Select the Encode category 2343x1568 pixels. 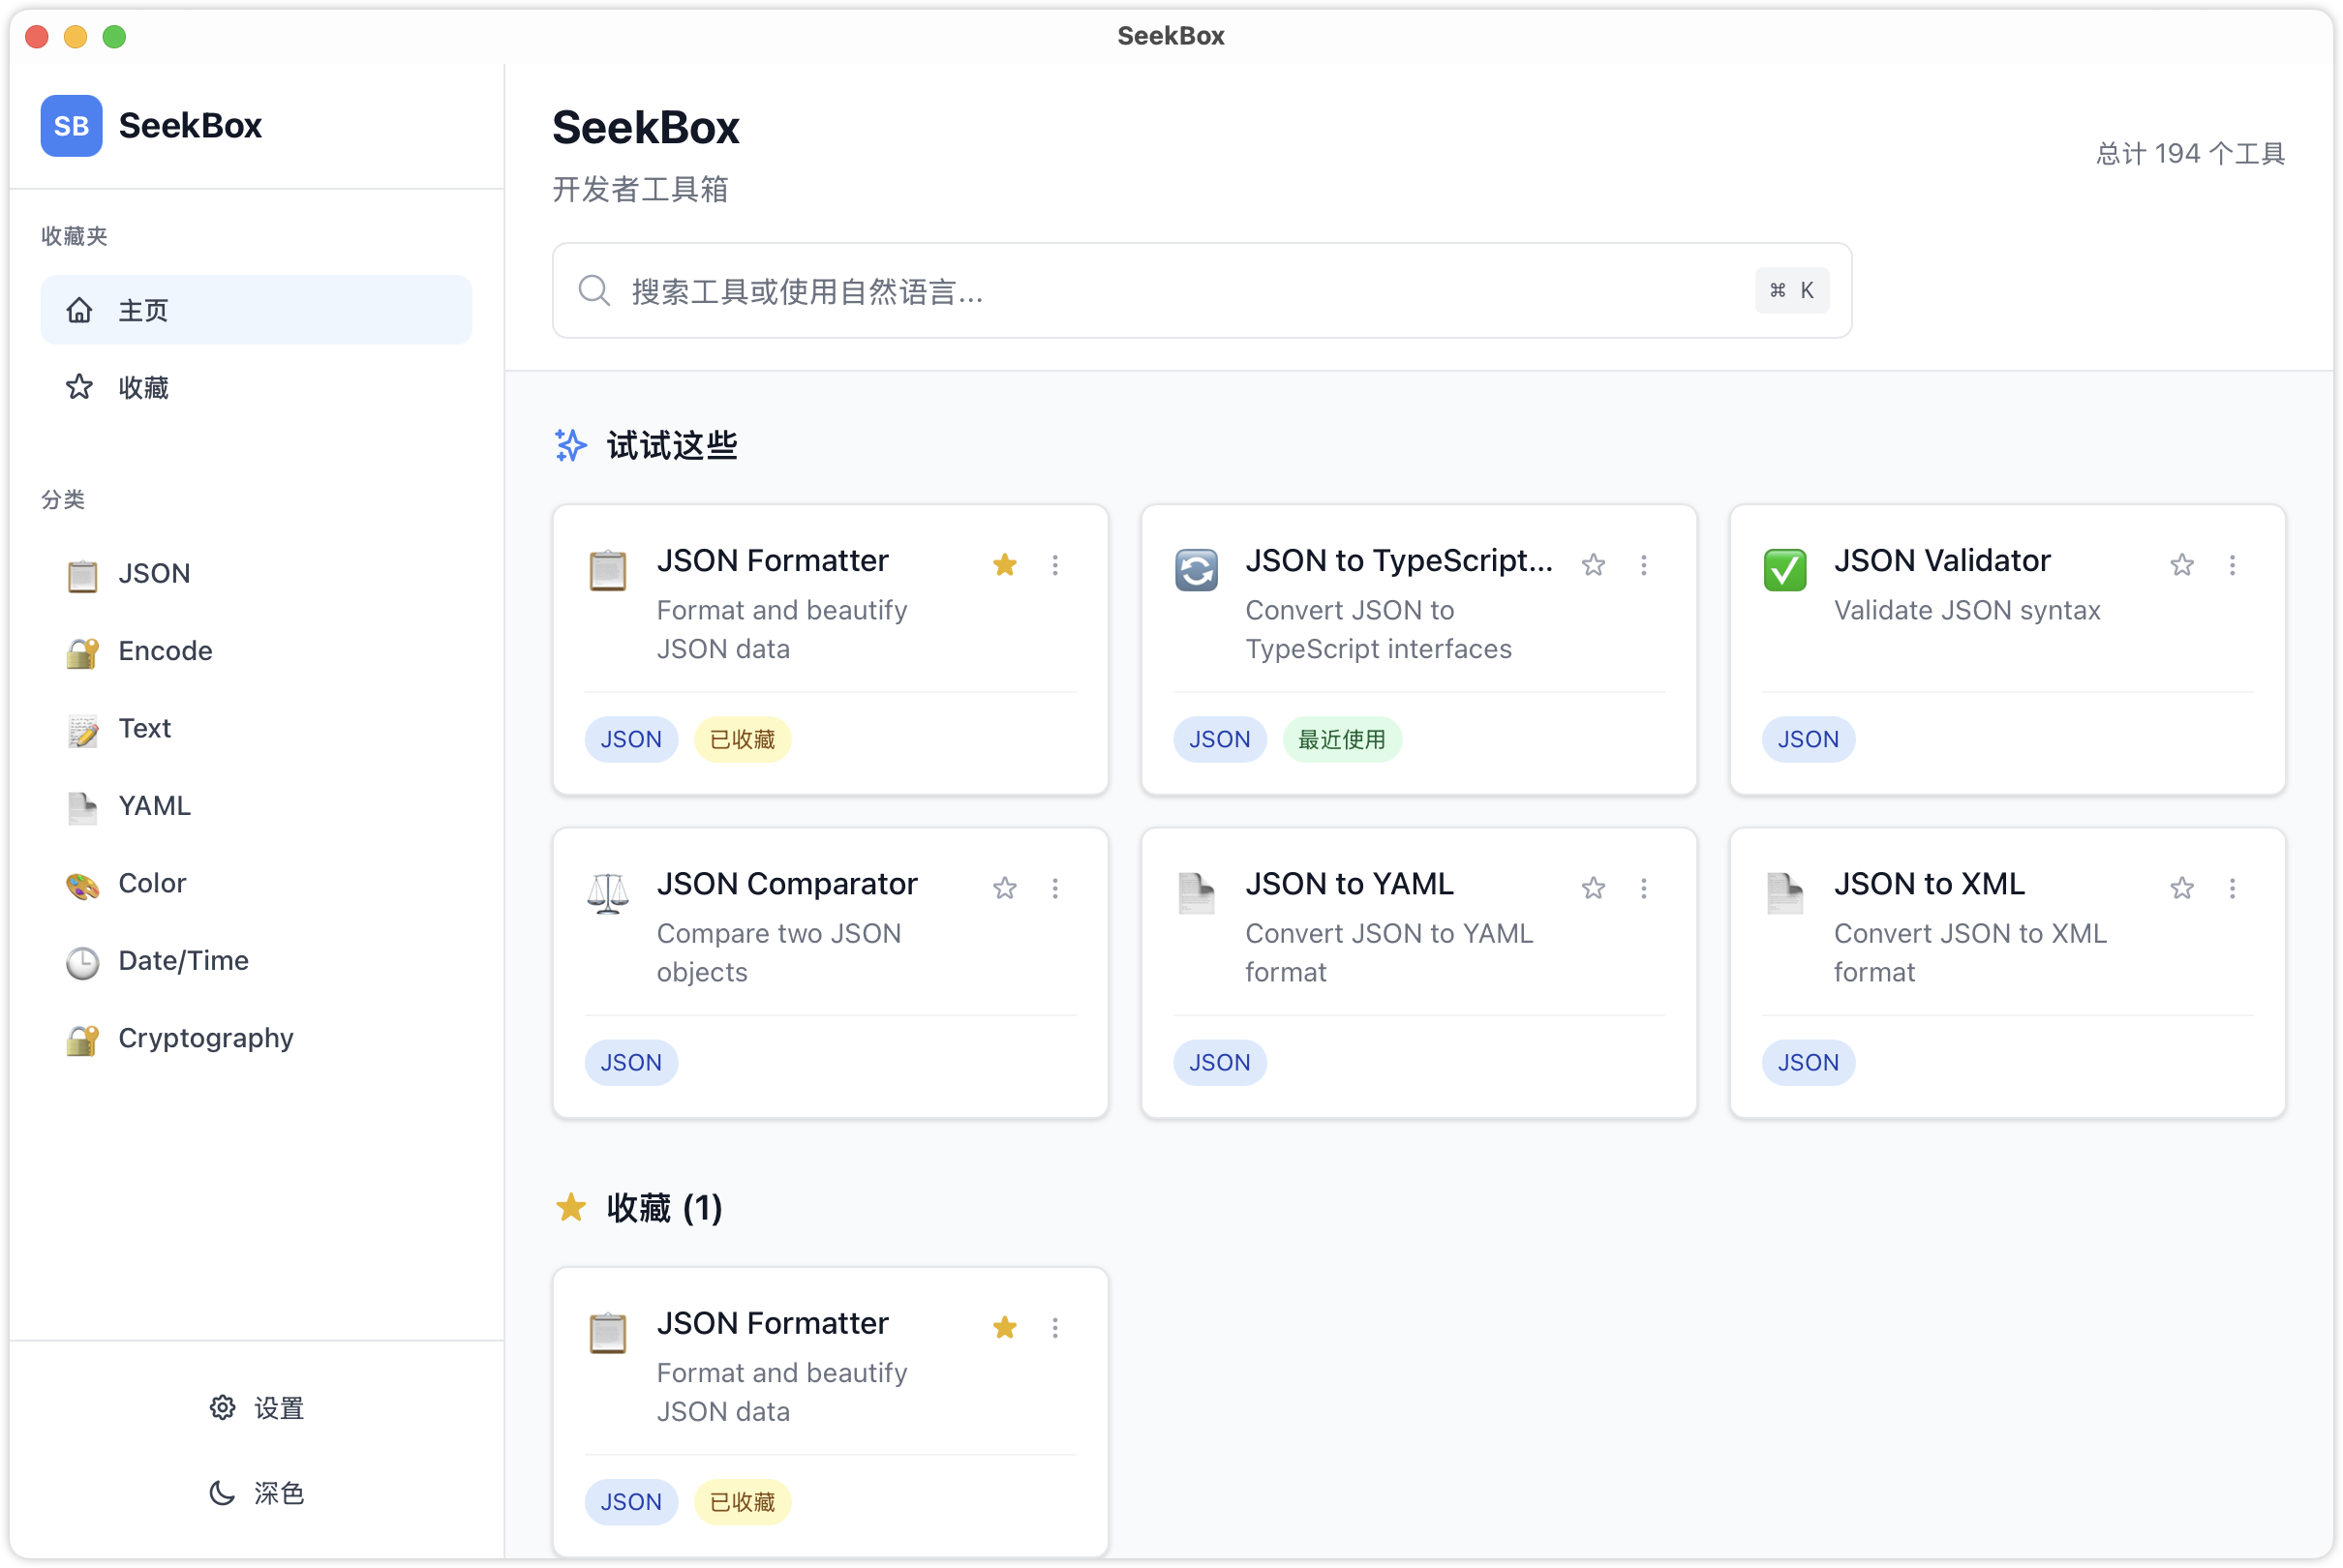(x=165, y=651)
